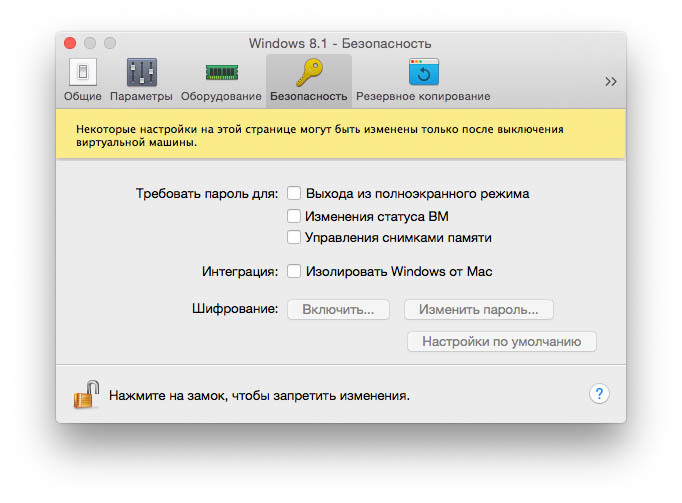
Task: Open help with the question mark button
Action: (599, 394)
